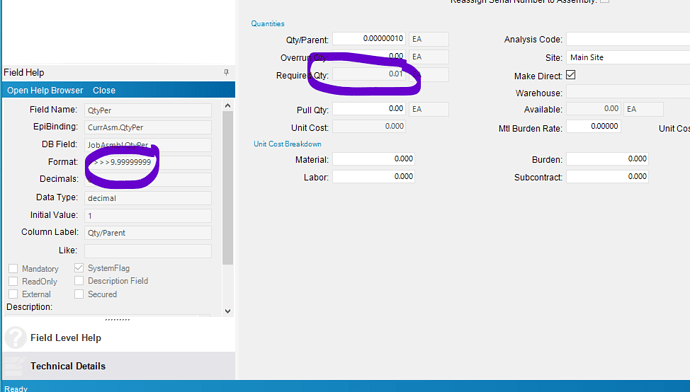The height and width of the screenshot is (392, 690).
Task: Click the Unit Cost Breakdown heading
Action: pyautogui.click(x=287, y=144)
